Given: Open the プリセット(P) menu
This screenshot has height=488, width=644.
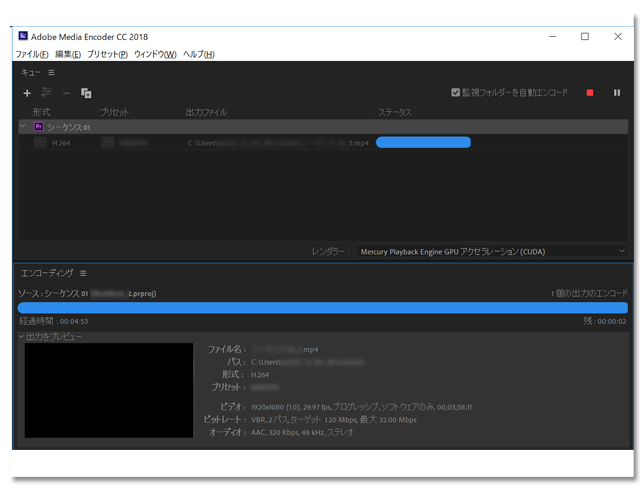Looking at the screenshot, I should (x=108, y=54).
